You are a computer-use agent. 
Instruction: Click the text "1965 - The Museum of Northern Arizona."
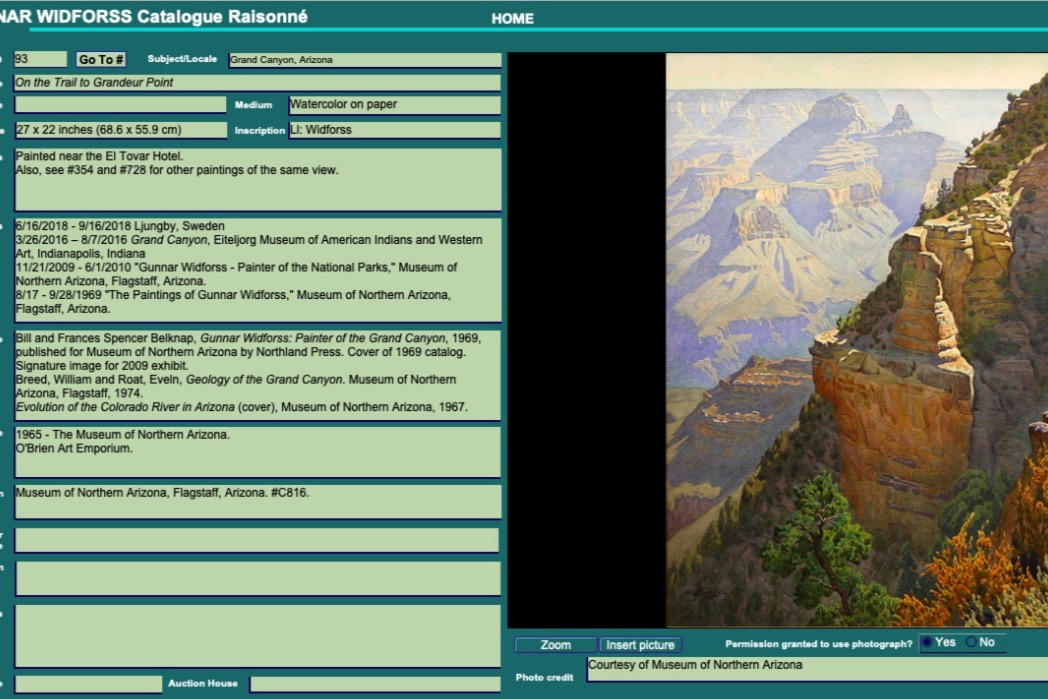(x=122, y=434)
